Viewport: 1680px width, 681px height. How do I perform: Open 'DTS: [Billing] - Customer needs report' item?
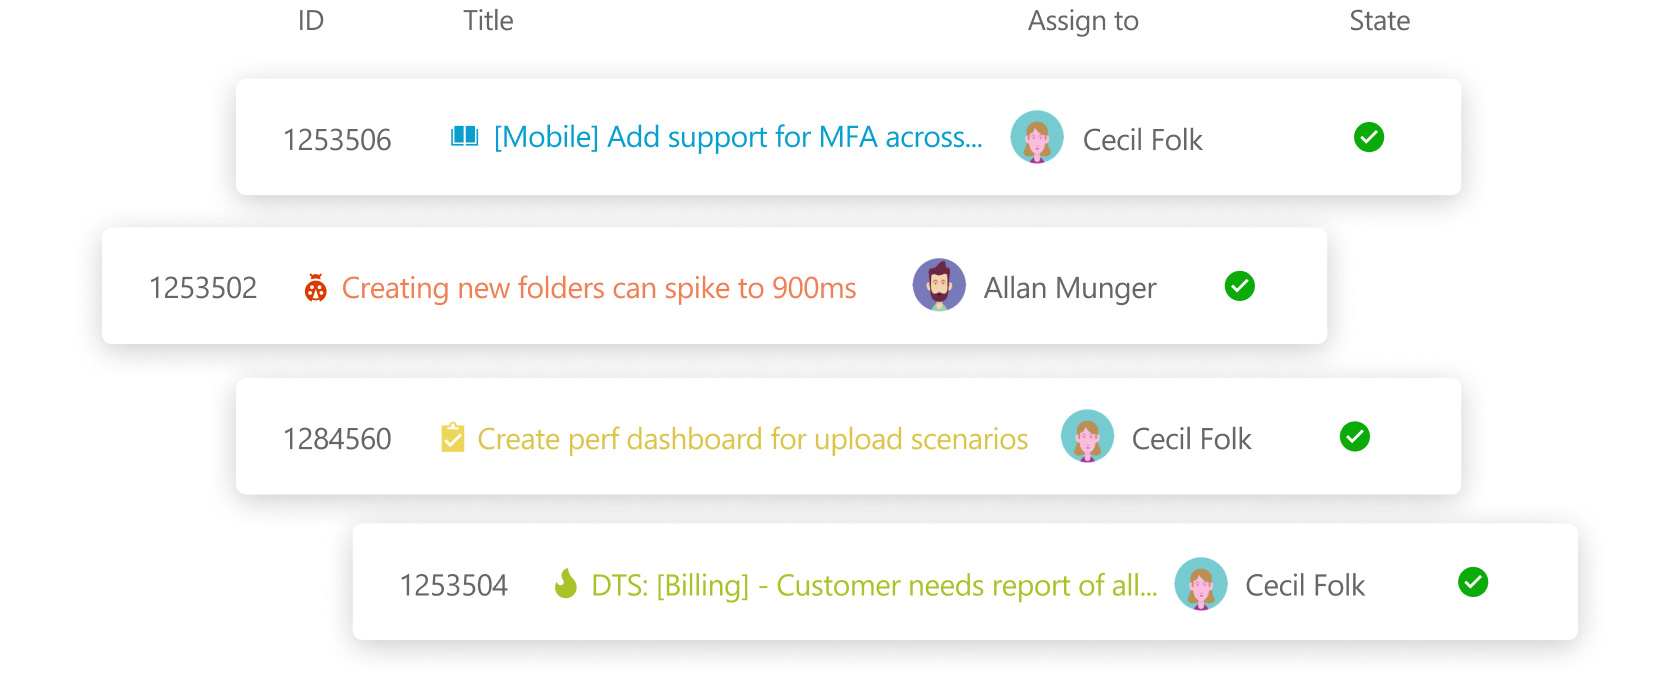click(874, 585)
